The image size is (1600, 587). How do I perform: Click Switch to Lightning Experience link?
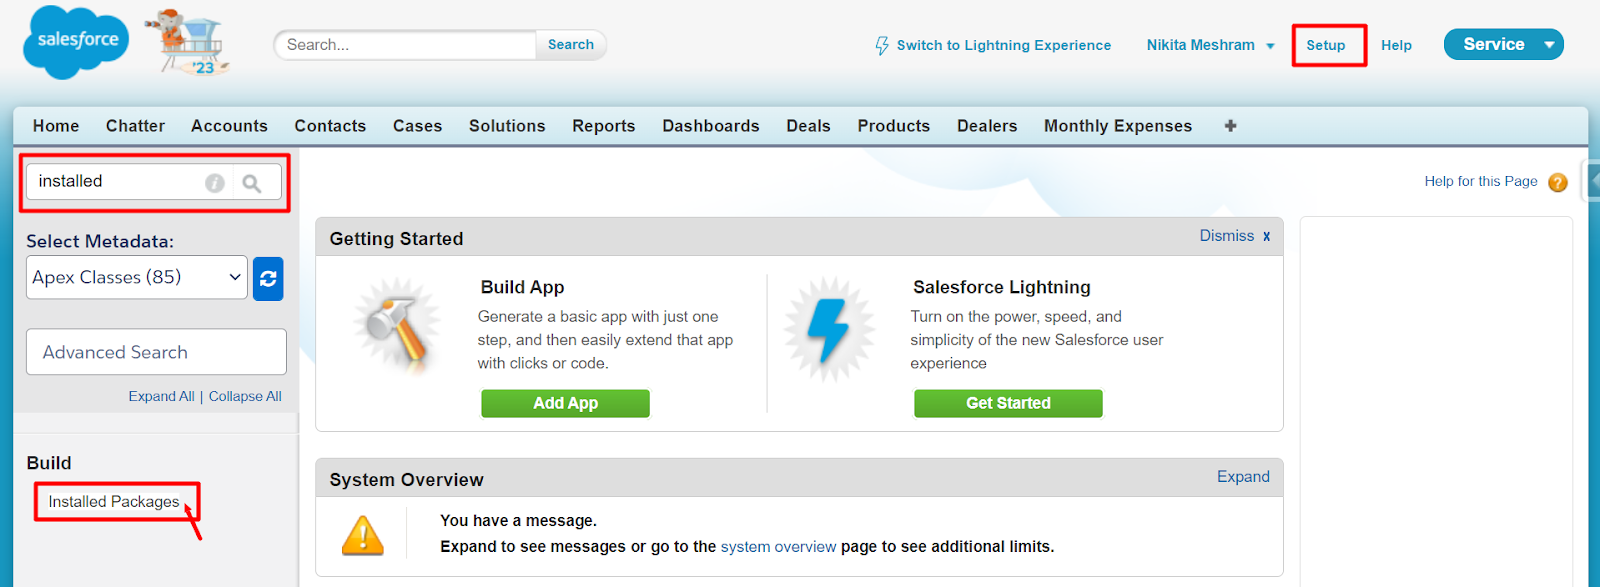coord(1004,46)
